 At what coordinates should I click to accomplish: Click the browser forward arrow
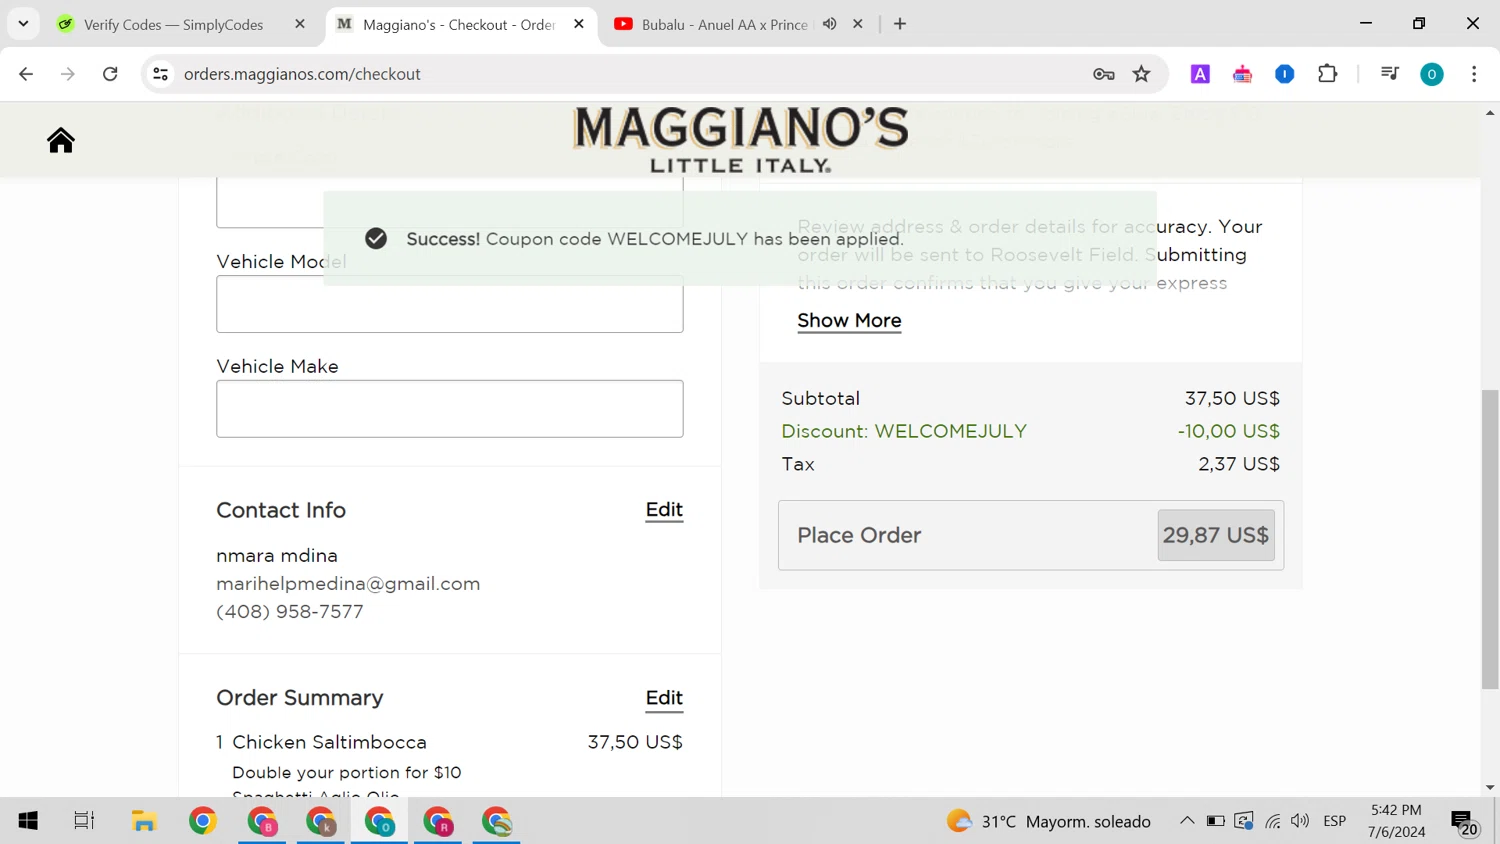[x=68, y=74]
